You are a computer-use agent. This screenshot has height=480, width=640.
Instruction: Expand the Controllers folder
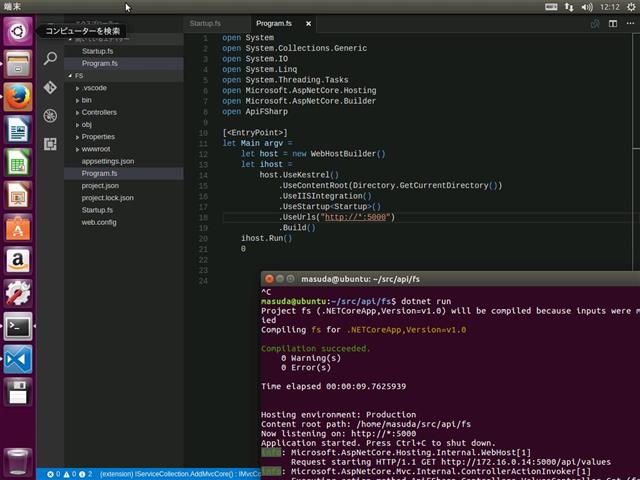click(99, 112)
